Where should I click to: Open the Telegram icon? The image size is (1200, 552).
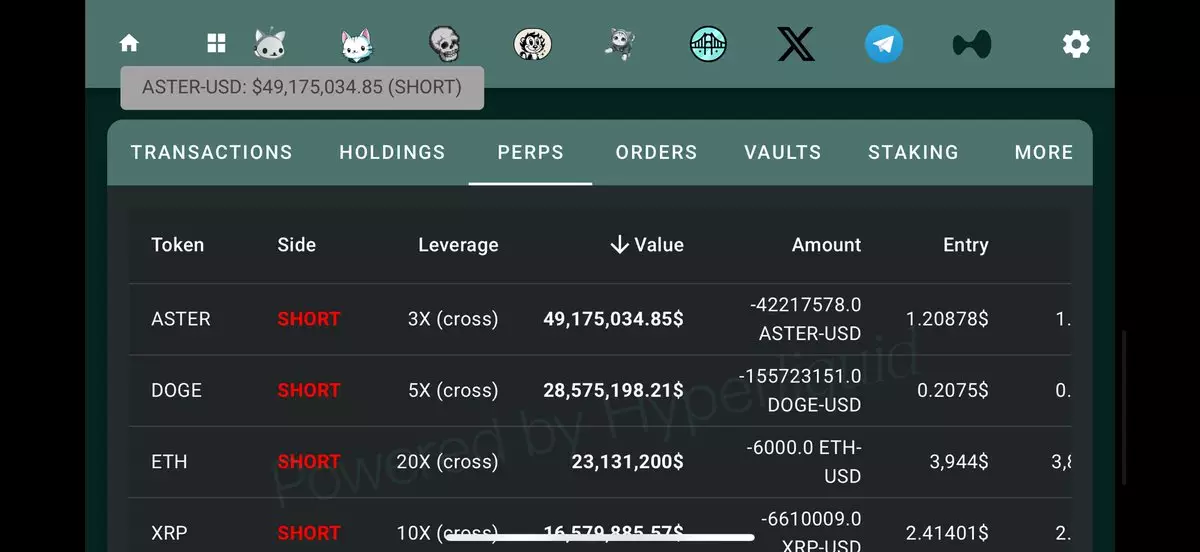tap(884, 44)
